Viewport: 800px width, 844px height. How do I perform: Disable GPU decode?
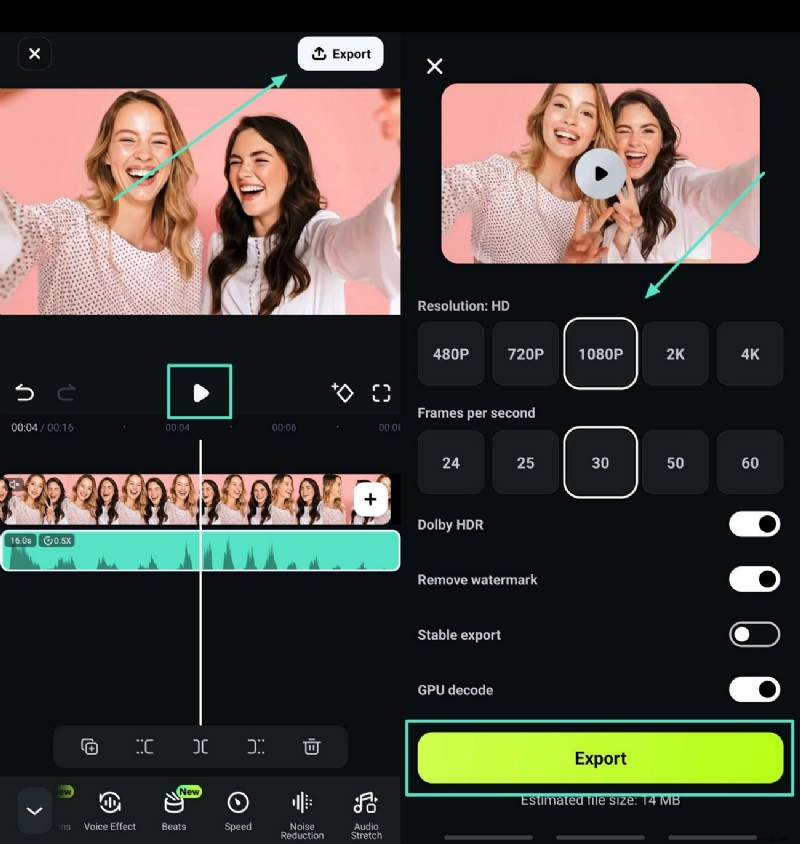coord(753,690)
